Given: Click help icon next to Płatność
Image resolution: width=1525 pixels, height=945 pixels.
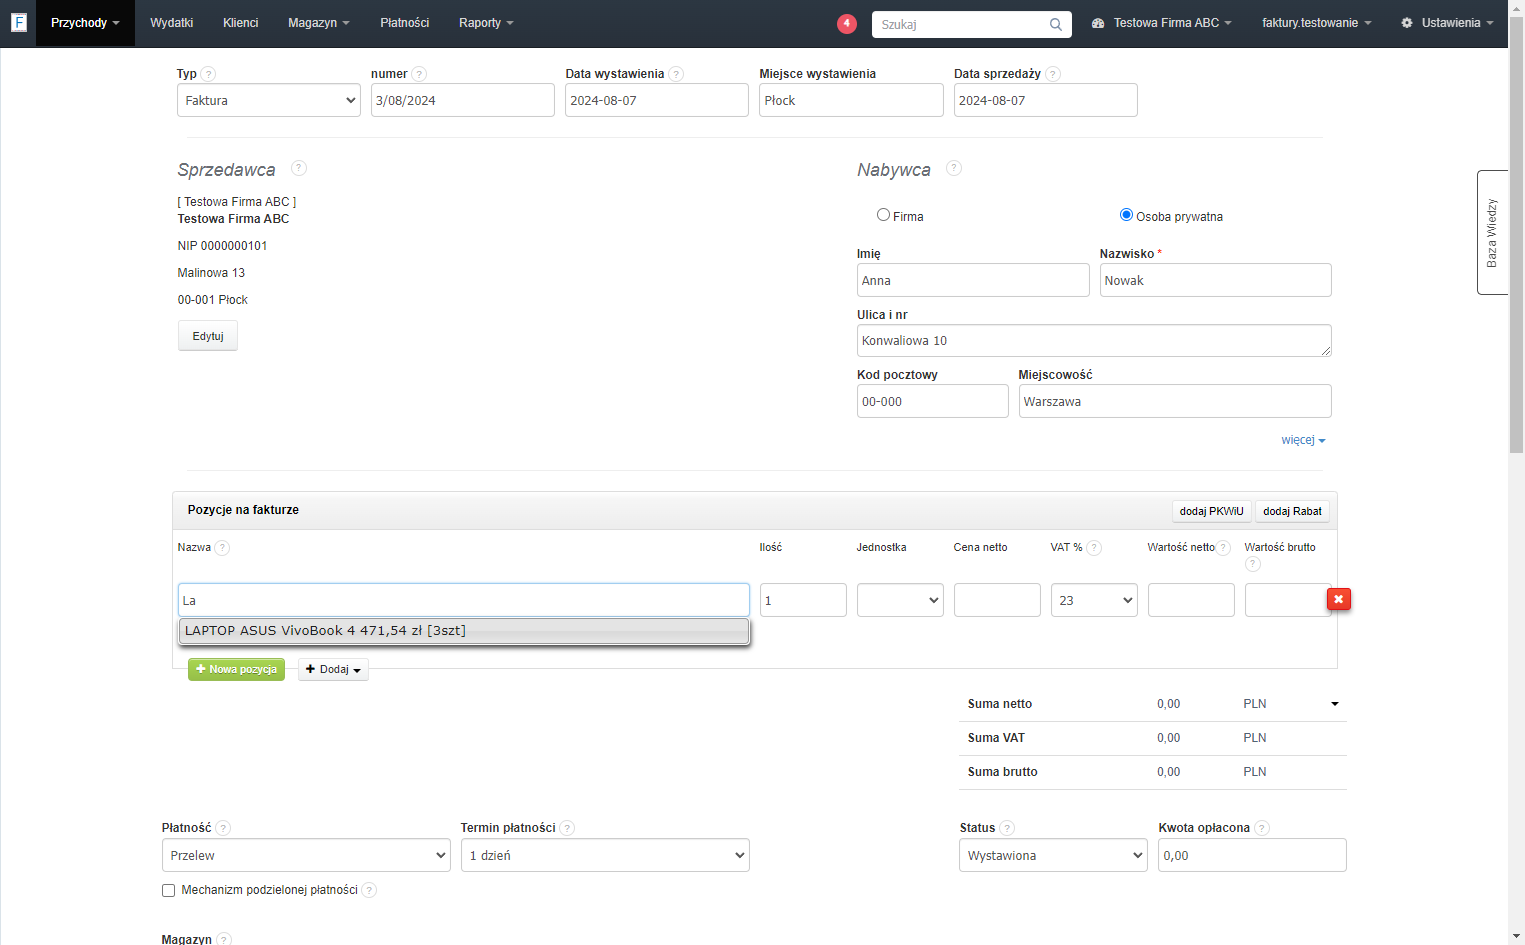Looking at the screenshot, I should pos(223,828).
